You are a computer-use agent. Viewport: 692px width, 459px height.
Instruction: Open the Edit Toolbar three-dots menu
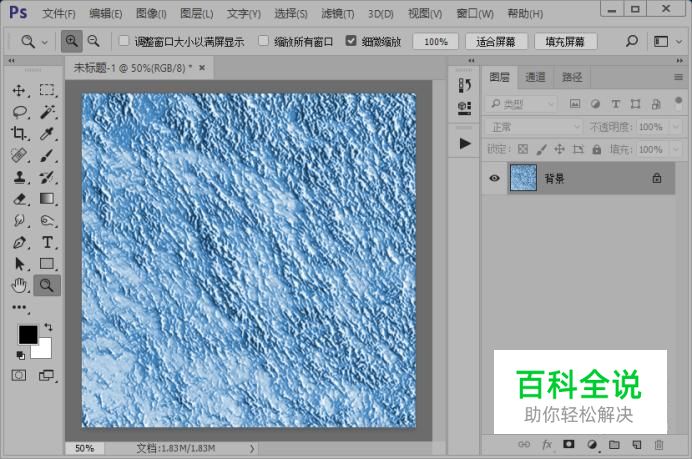[19, 307]
